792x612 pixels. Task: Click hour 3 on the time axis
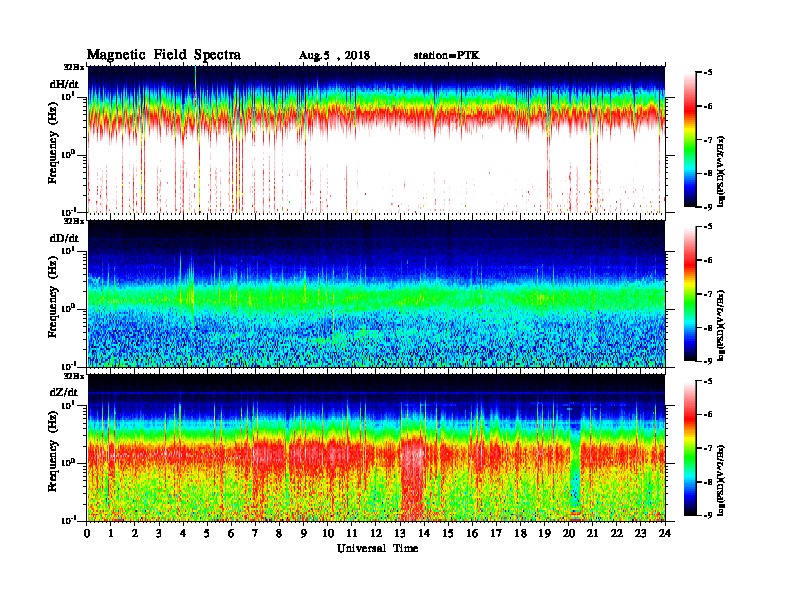[159, 534]
